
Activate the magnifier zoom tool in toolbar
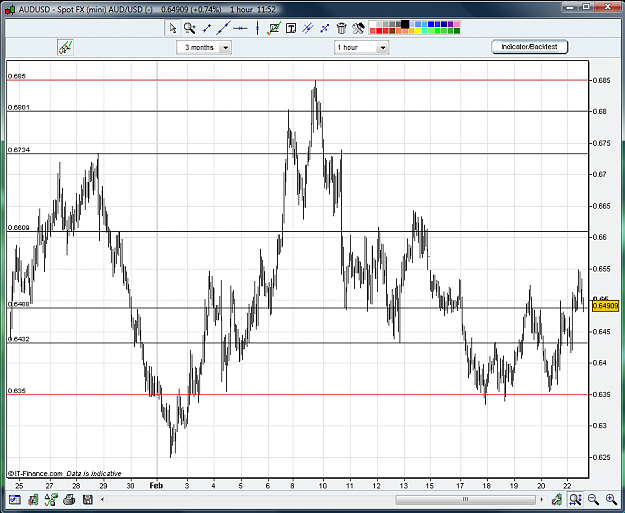[189, 28]
